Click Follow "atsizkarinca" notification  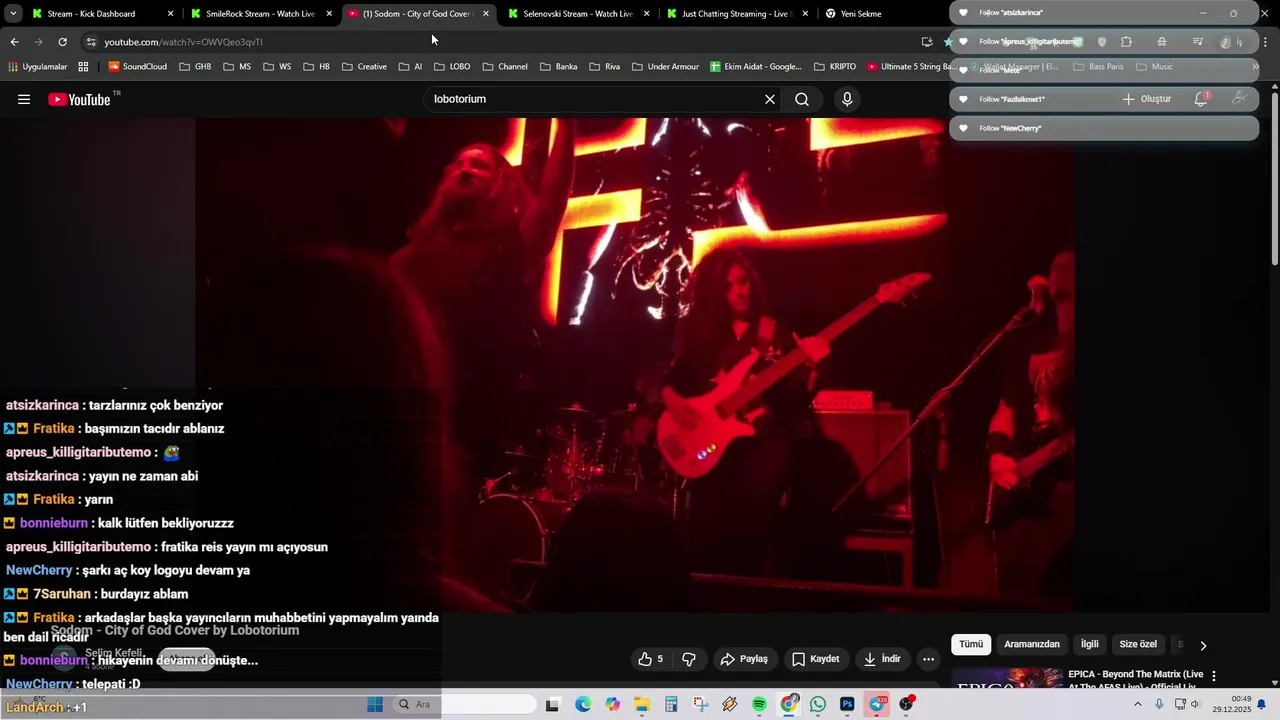pyautogui.click(x=1104, y=13)
